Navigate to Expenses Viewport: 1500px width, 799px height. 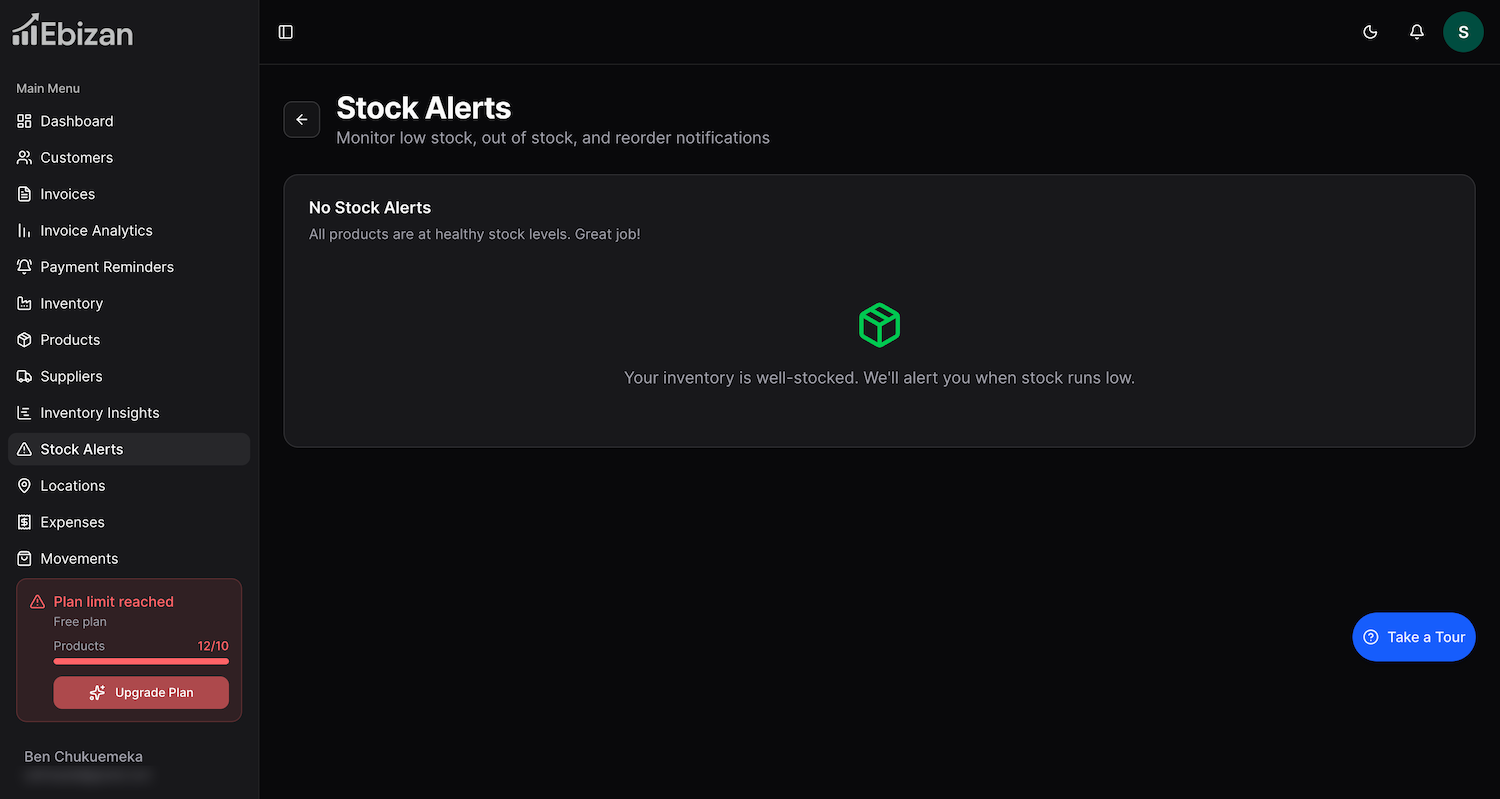[72, 522]
